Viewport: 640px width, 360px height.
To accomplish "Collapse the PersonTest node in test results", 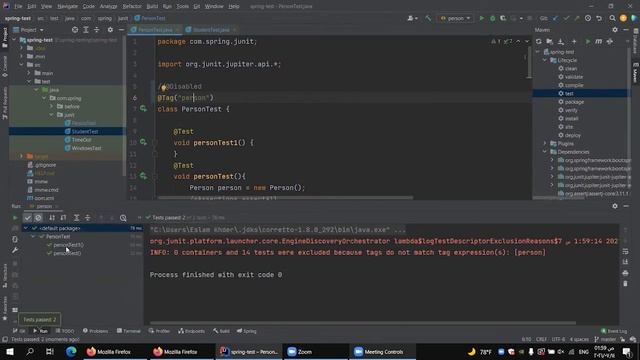I will [33, 236].
